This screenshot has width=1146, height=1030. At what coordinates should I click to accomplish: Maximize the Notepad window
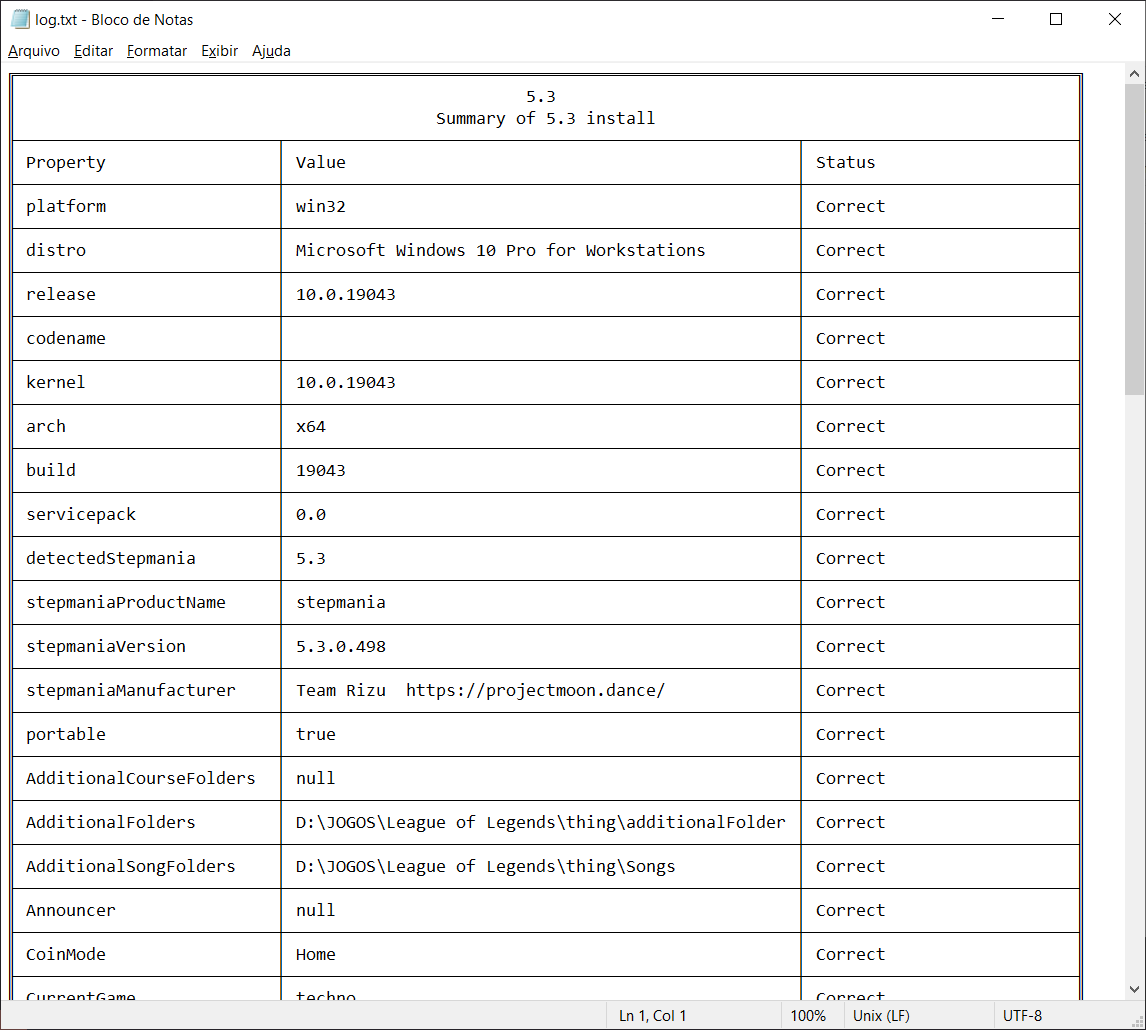(1056, 19)
